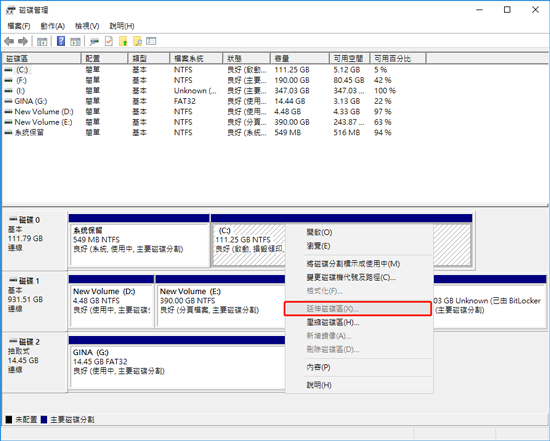Screen dimensions: 550x441
Task: Click the drive icon of the (F:) row
Action: (8, 80)
